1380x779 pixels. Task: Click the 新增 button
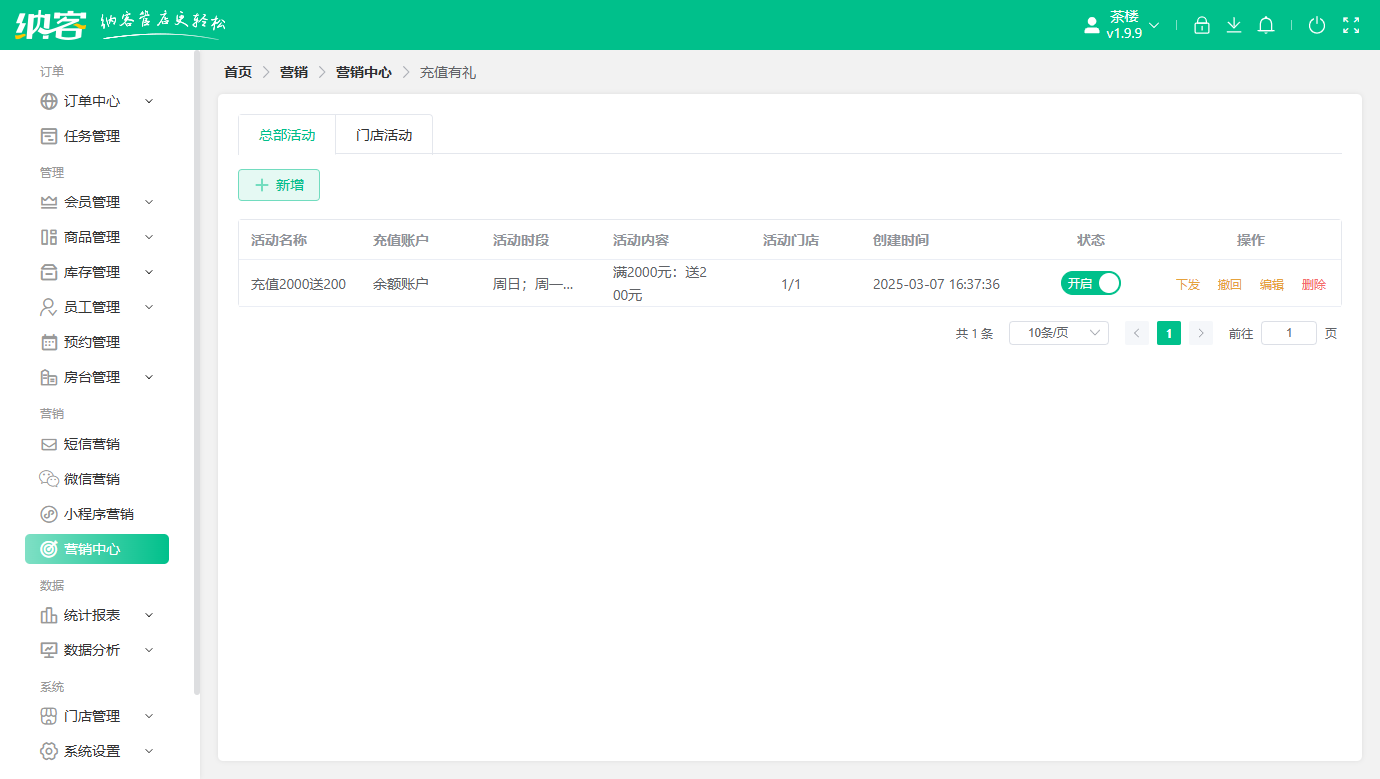[x=279, y=185]
